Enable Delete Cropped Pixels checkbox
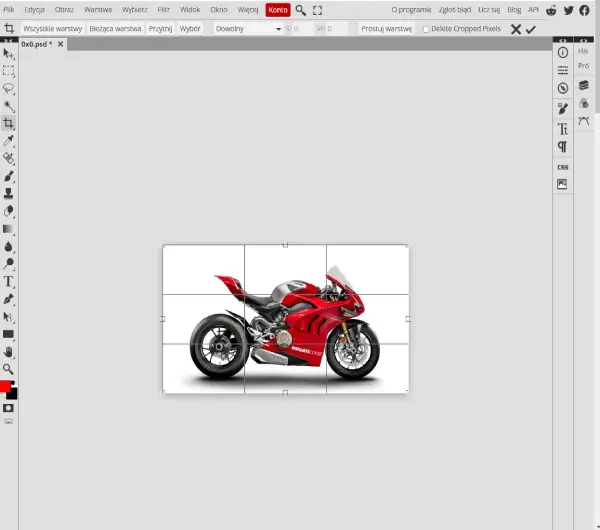This screenshot has width=600, height=530. [x=426, y=29]
